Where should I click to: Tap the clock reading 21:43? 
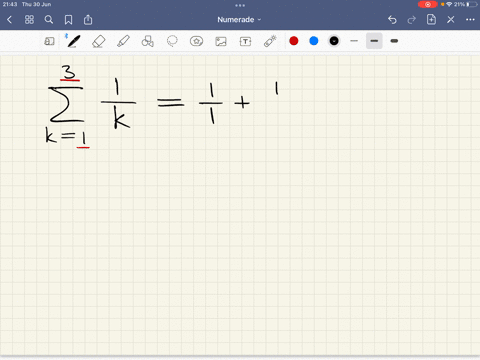10,4
